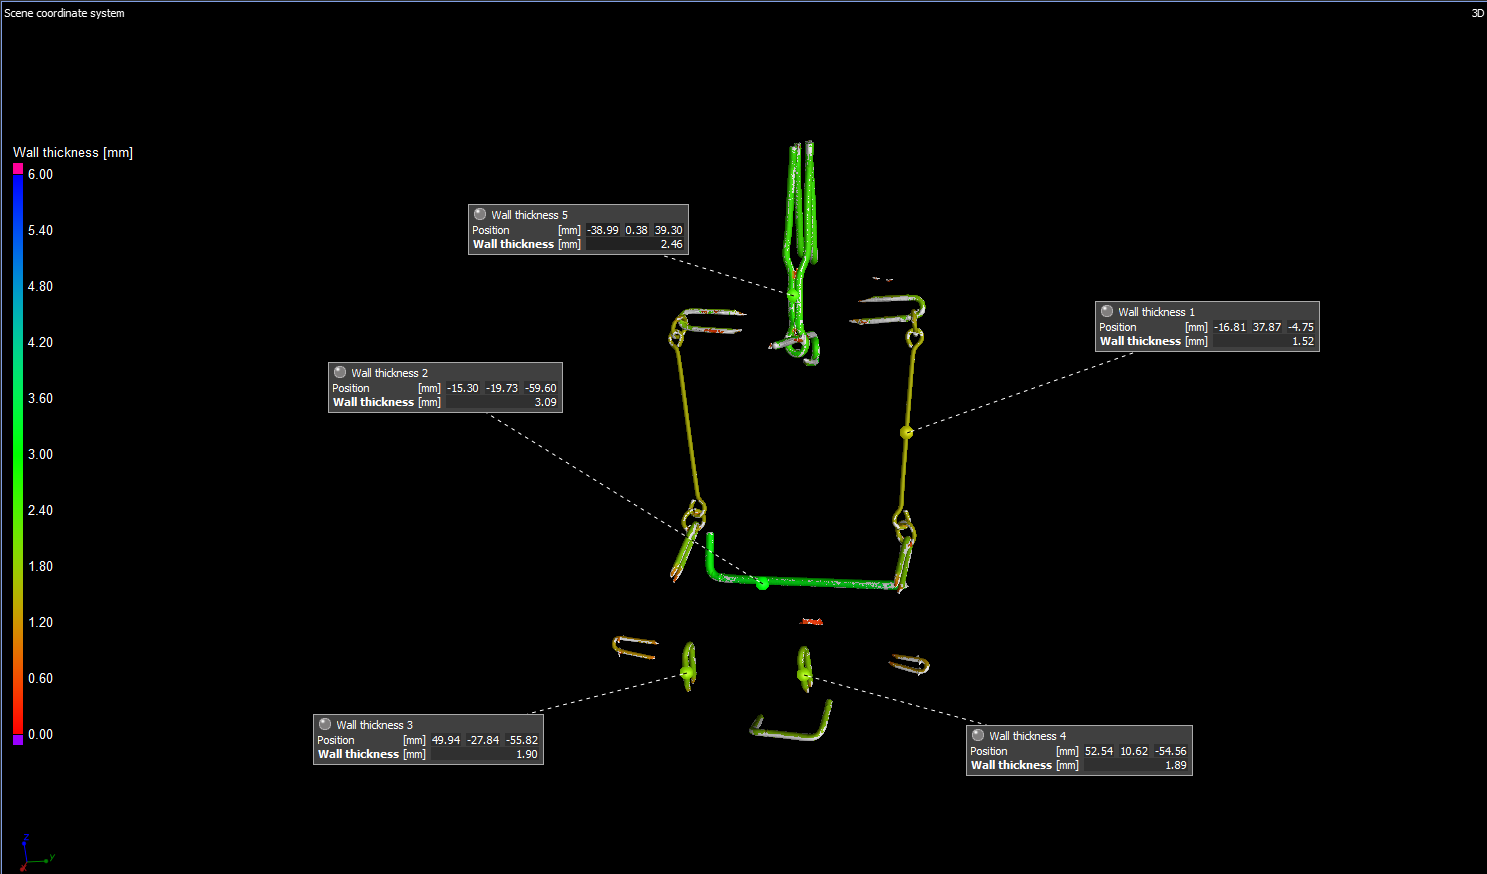This screenshot has width=1487, height=874.
Task: Click the 6.00 maximum label on the legend
Action: (x=40, y=174)
